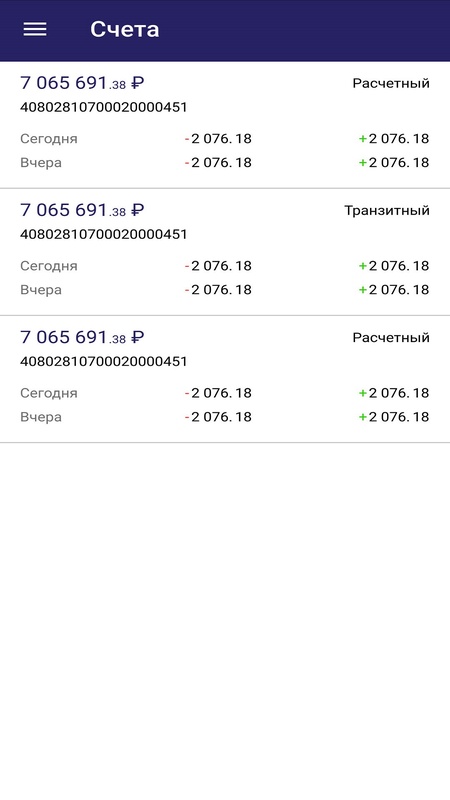Viewport: 450px width, 800px height.
Task: Select Сегодня credit amount in the first account
Action: point(393,138)
